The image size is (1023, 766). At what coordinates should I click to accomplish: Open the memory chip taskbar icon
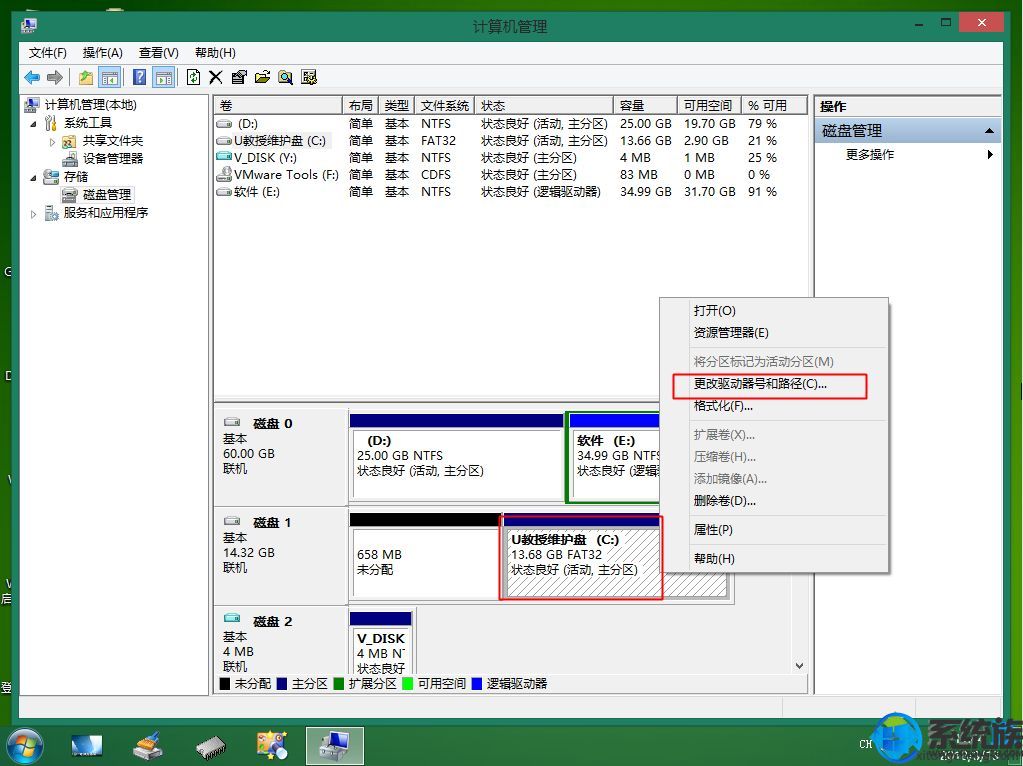[210, 747]
